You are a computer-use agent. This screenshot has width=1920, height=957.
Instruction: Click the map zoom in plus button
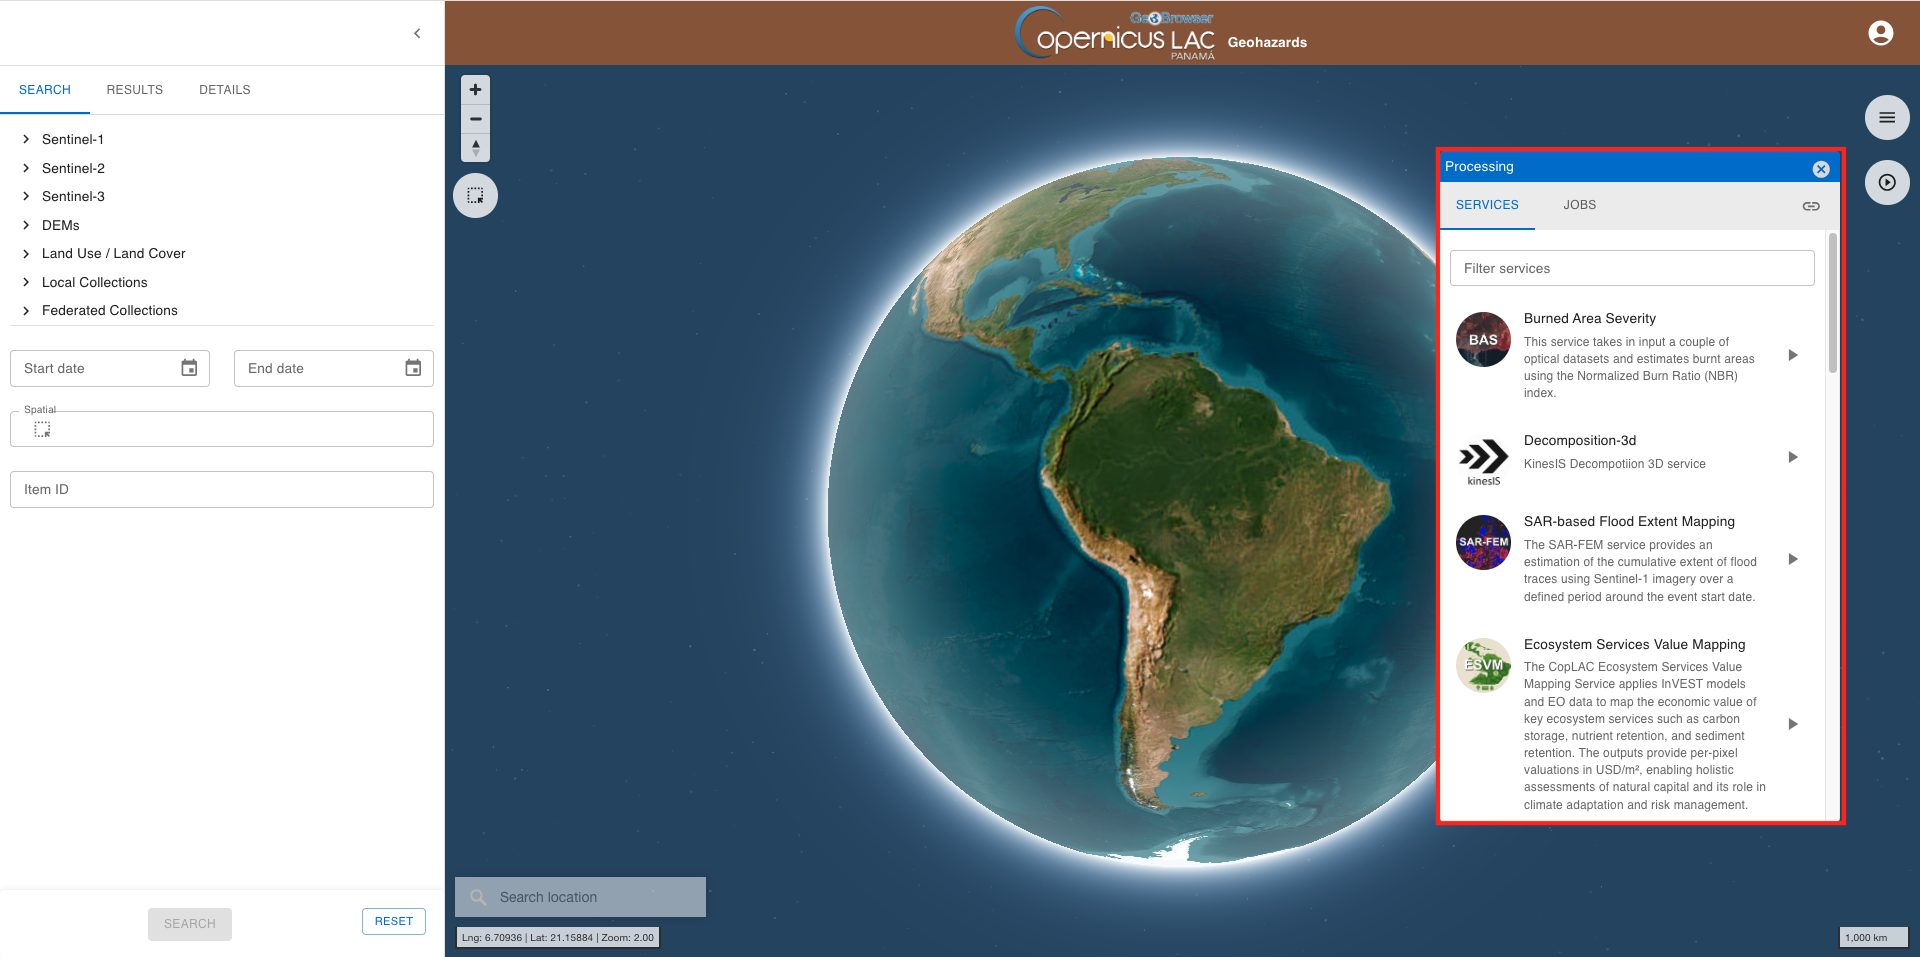point(475,90)
